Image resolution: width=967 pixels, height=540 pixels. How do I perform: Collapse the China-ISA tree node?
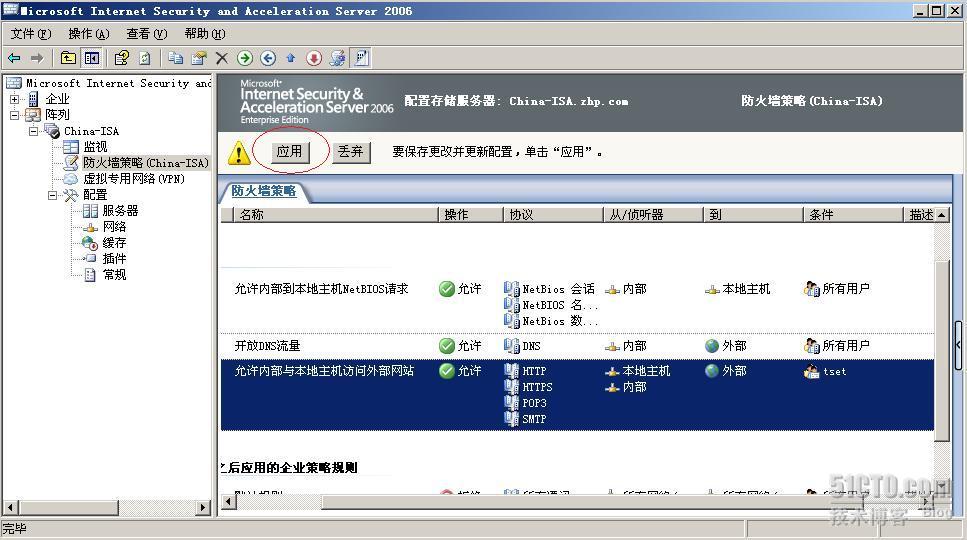(33, 131)
